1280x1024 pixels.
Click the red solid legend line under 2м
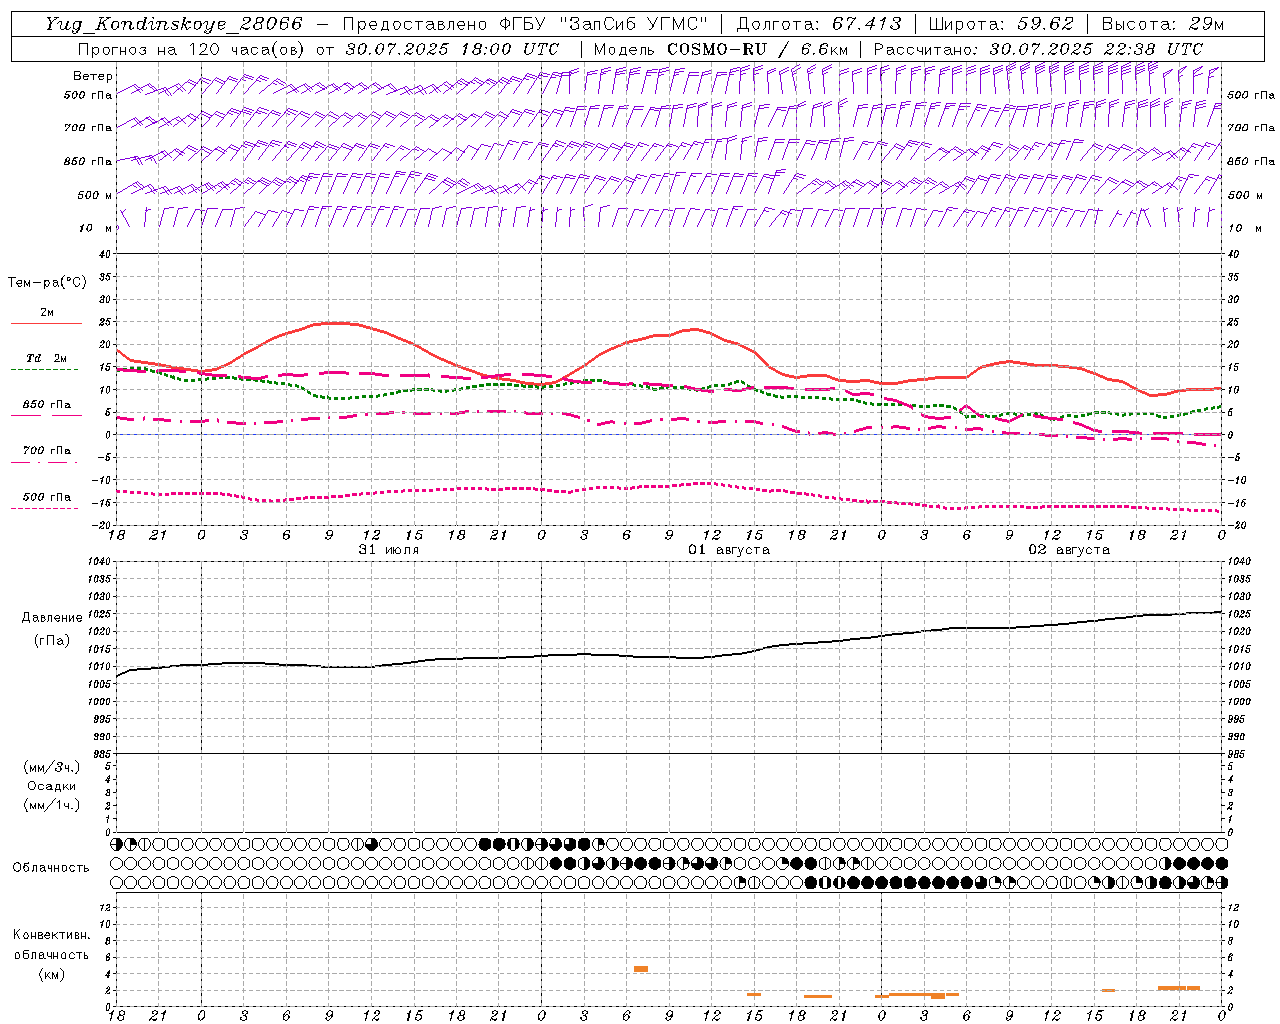[x=46, y=323]
